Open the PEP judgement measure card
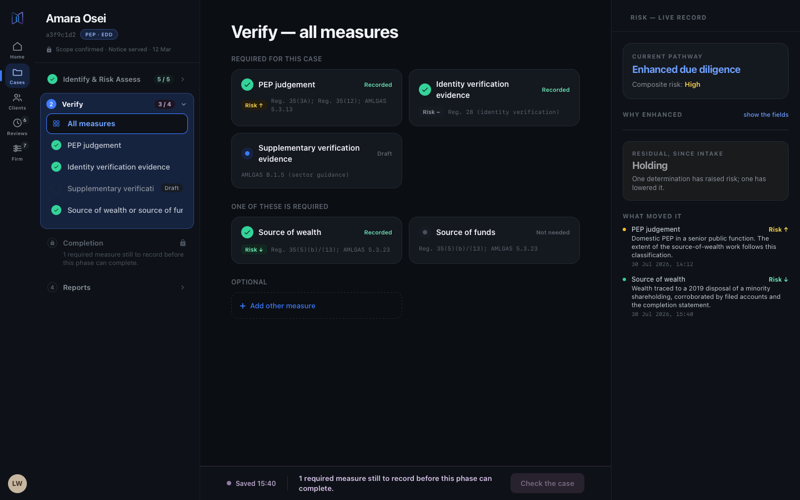800x500 pixels. [316, 97]
